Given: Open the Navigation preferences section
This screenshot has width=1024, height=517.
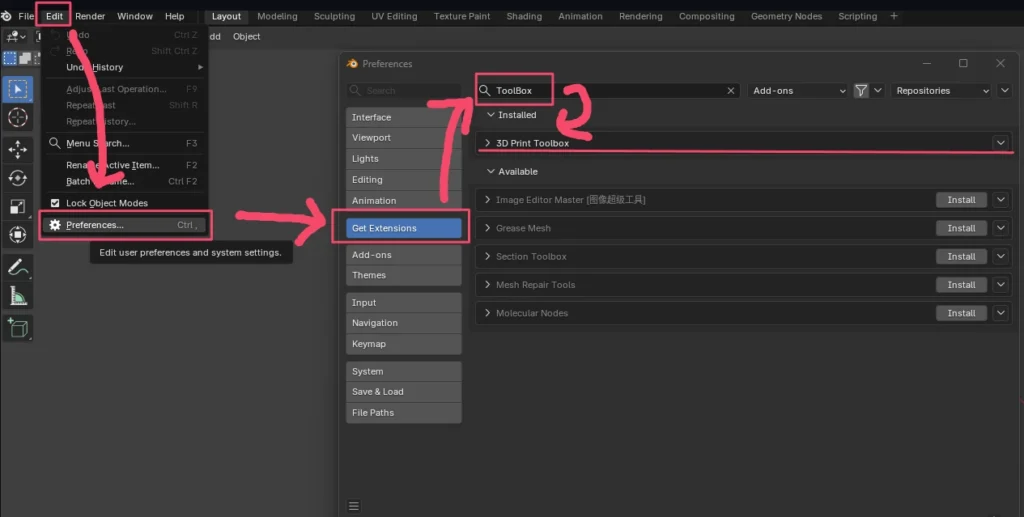Looking at the screenshot, I should [x=404, y=323].
